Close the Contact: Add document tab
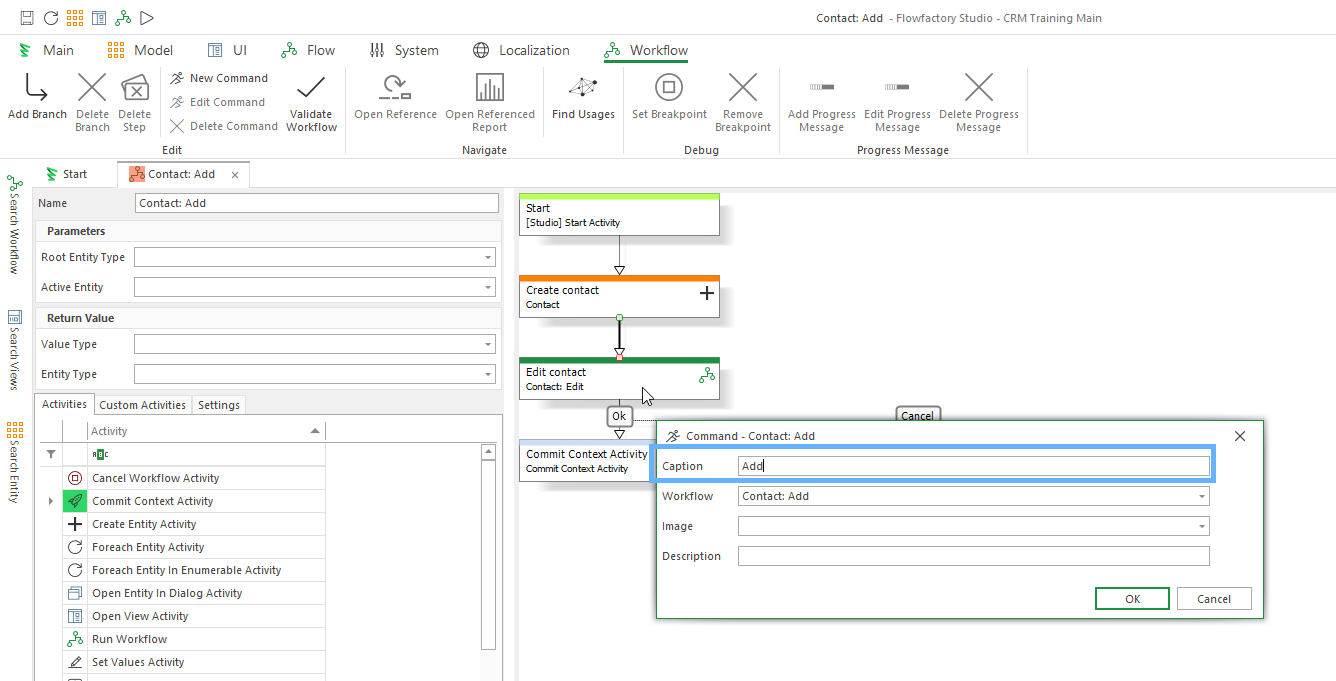The height and width of the screenshot is (681, 1336). pyautogui.click(x=235, y=175)
